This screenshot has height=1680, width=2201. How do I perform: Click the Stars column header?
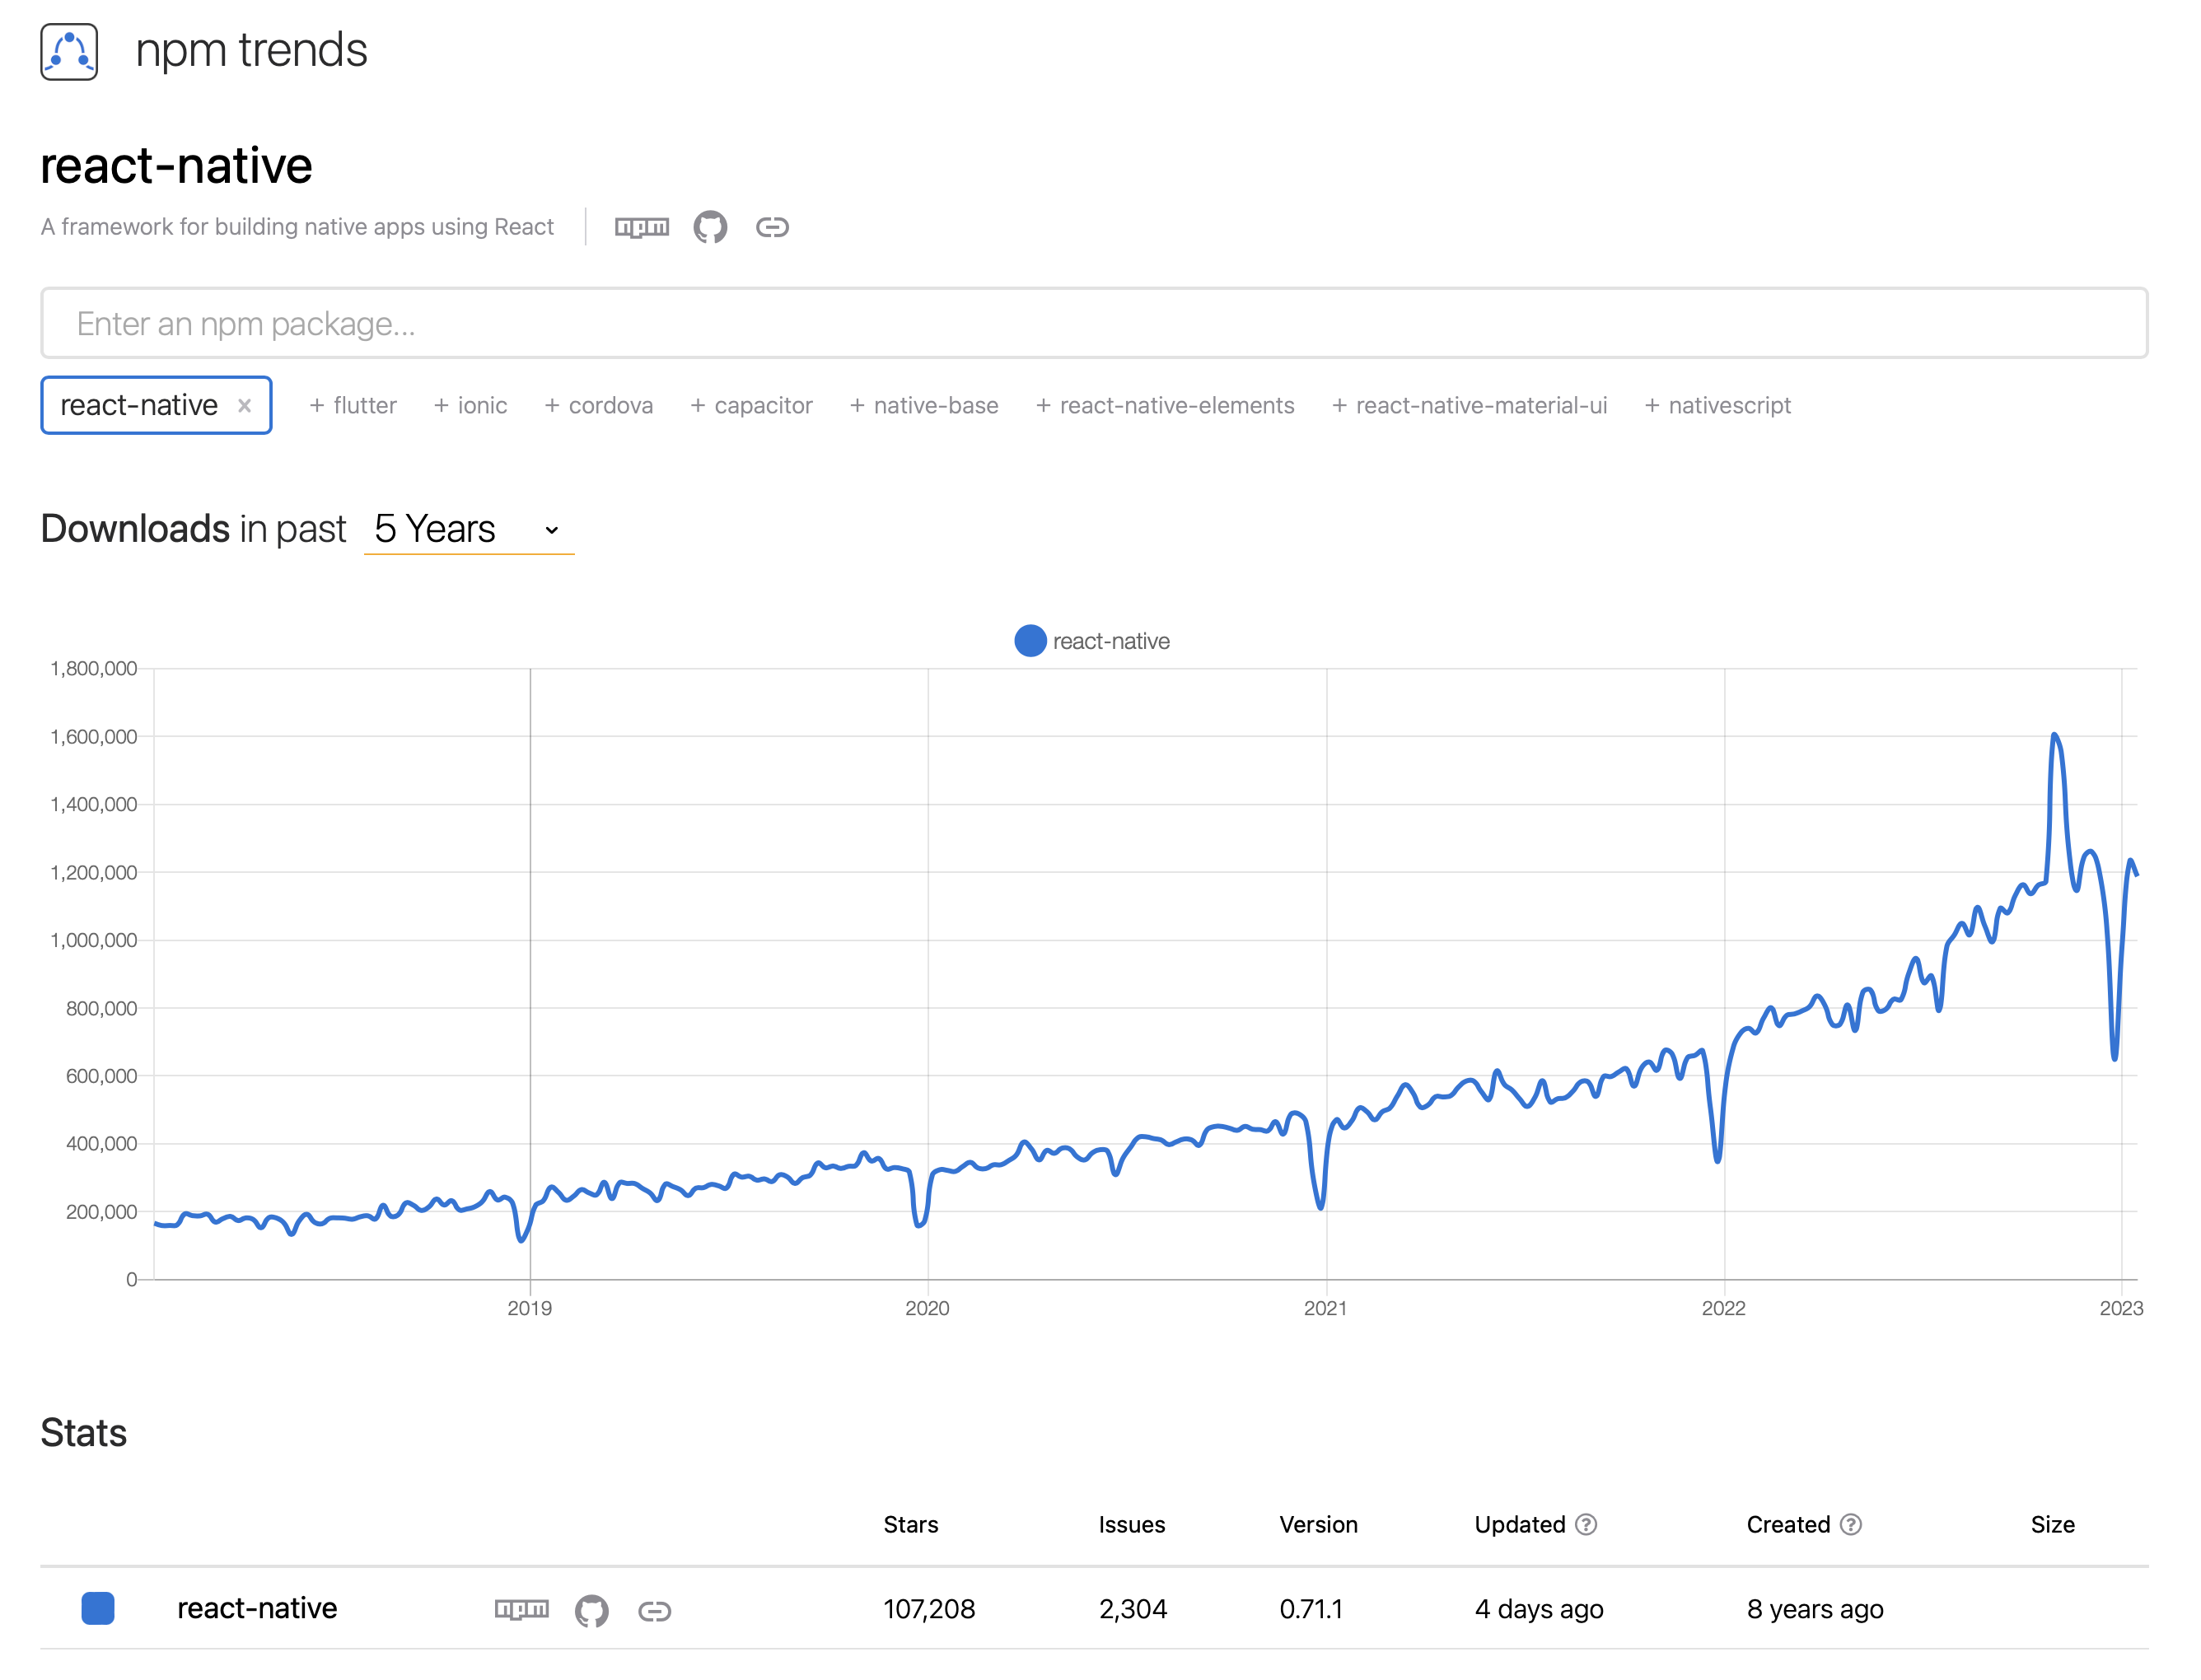(x=910, y=1524)
